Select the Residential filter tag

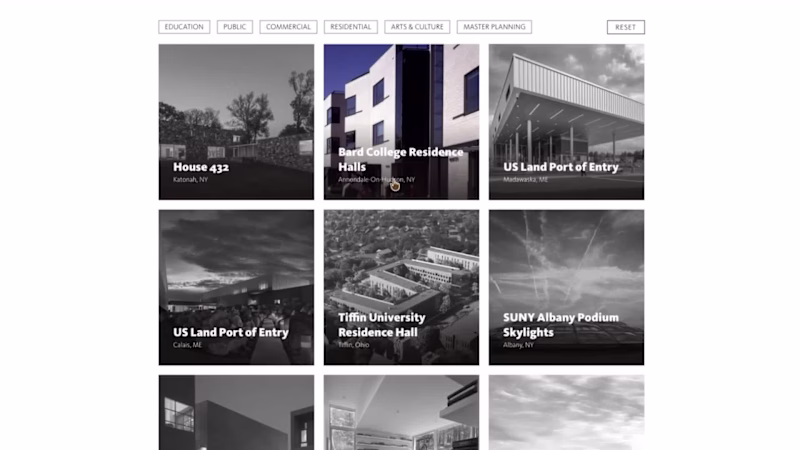coord(351,27)
